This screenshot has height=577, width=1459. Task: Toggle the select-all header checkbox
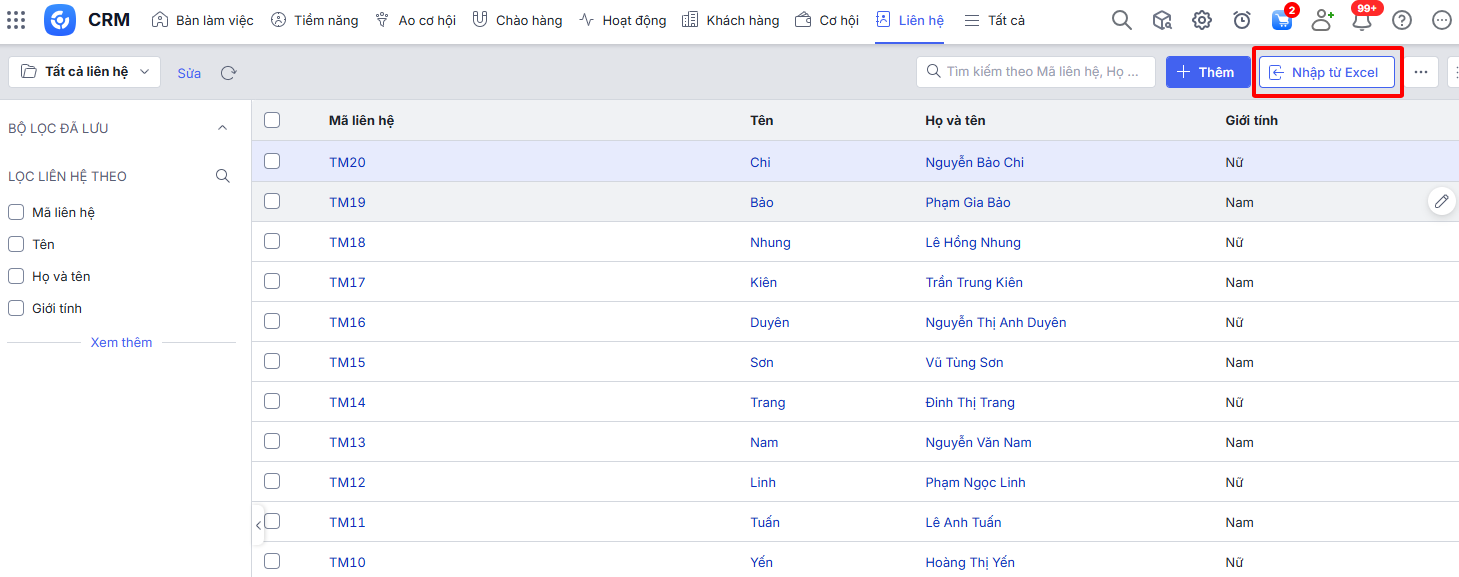(x=272, y=120)
